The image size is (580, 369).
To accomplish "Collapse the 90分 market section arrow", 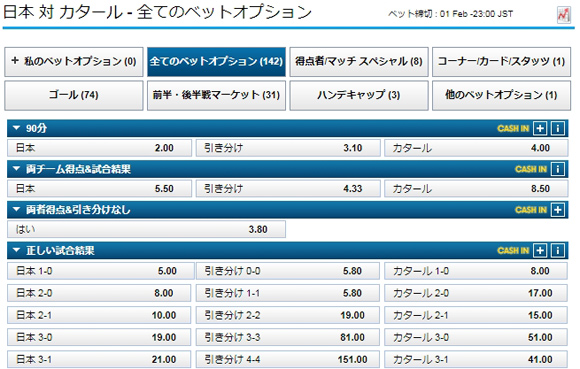I will 16,128.
